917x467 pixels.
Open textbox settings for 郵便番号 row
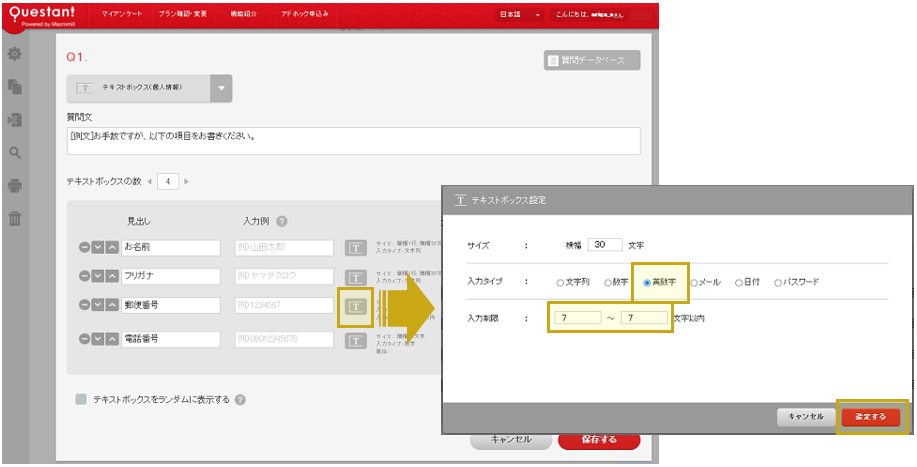pyautogui.click(x=355, y=306)
